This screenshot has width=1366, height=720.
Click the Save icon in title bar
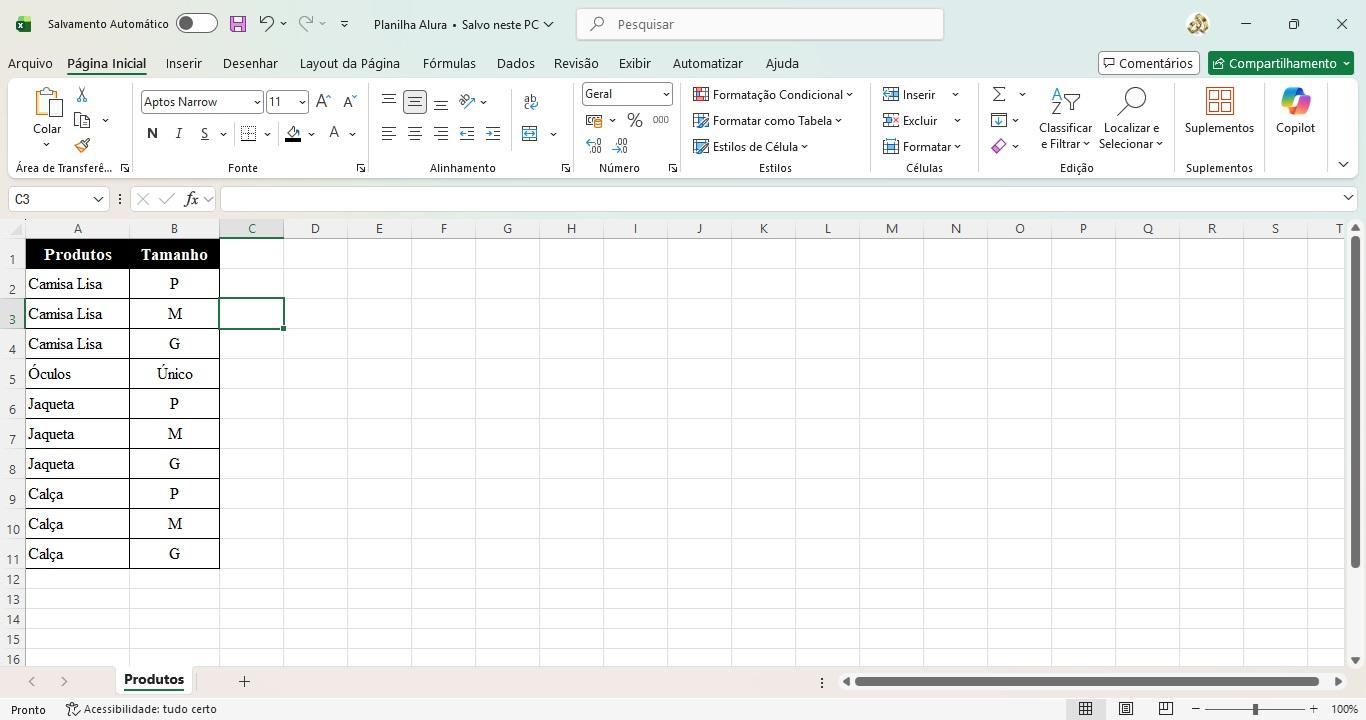238,24
